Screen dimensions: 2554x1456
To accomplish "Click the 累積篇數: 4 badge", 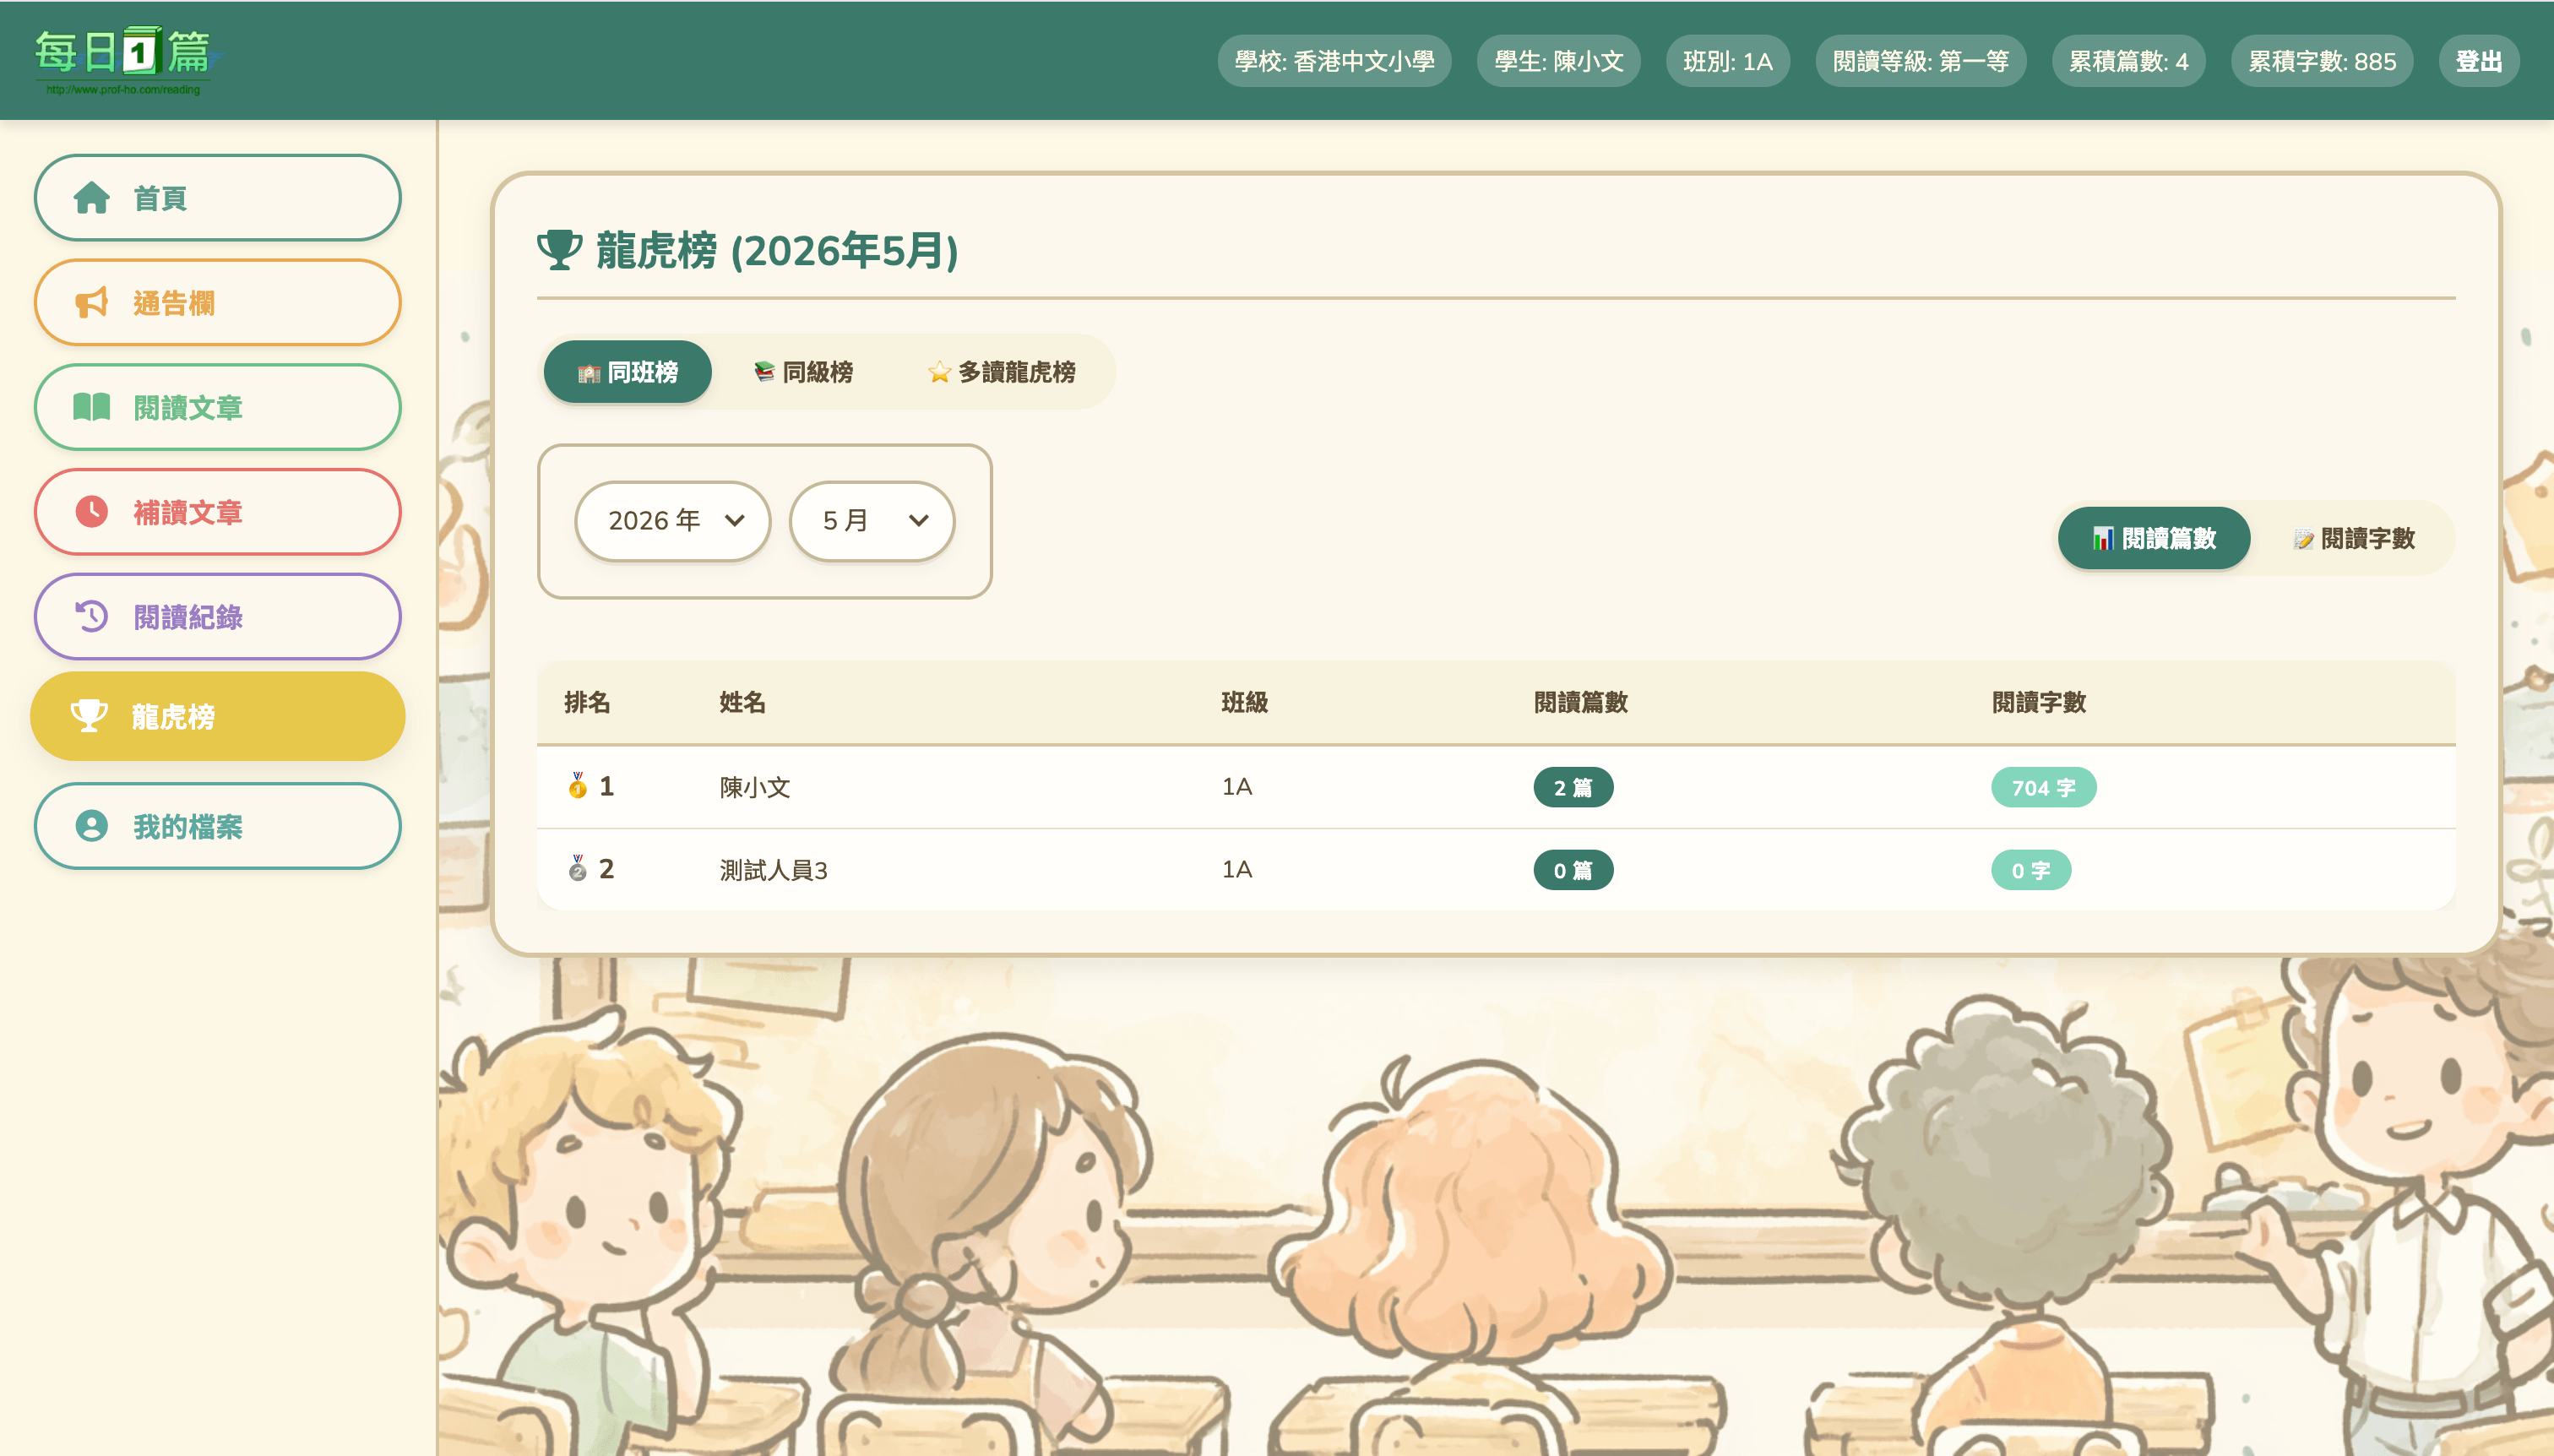I will click(x=2128, y=62).
